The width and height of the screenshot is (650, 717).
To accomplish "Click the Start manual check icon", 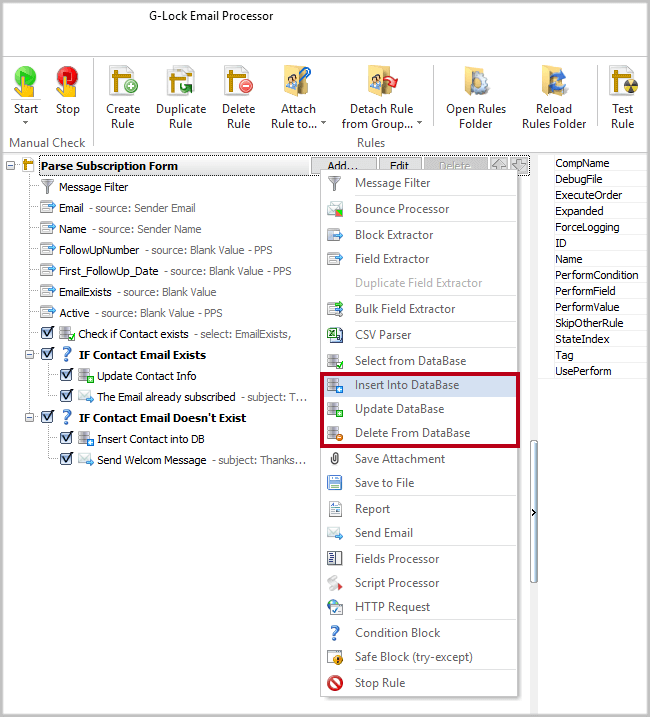I will 25,81.
